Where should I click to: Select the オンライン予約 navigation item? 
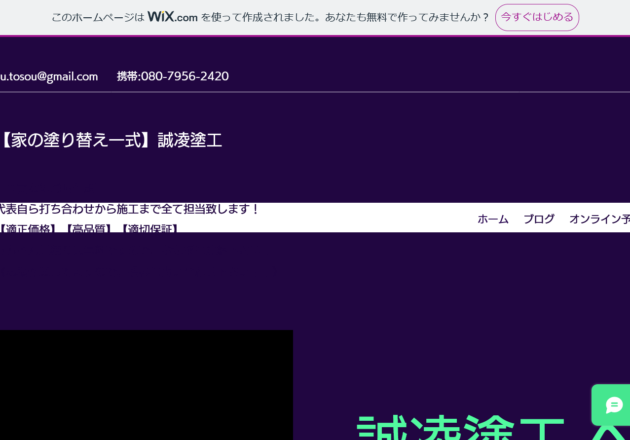point(599,219)
